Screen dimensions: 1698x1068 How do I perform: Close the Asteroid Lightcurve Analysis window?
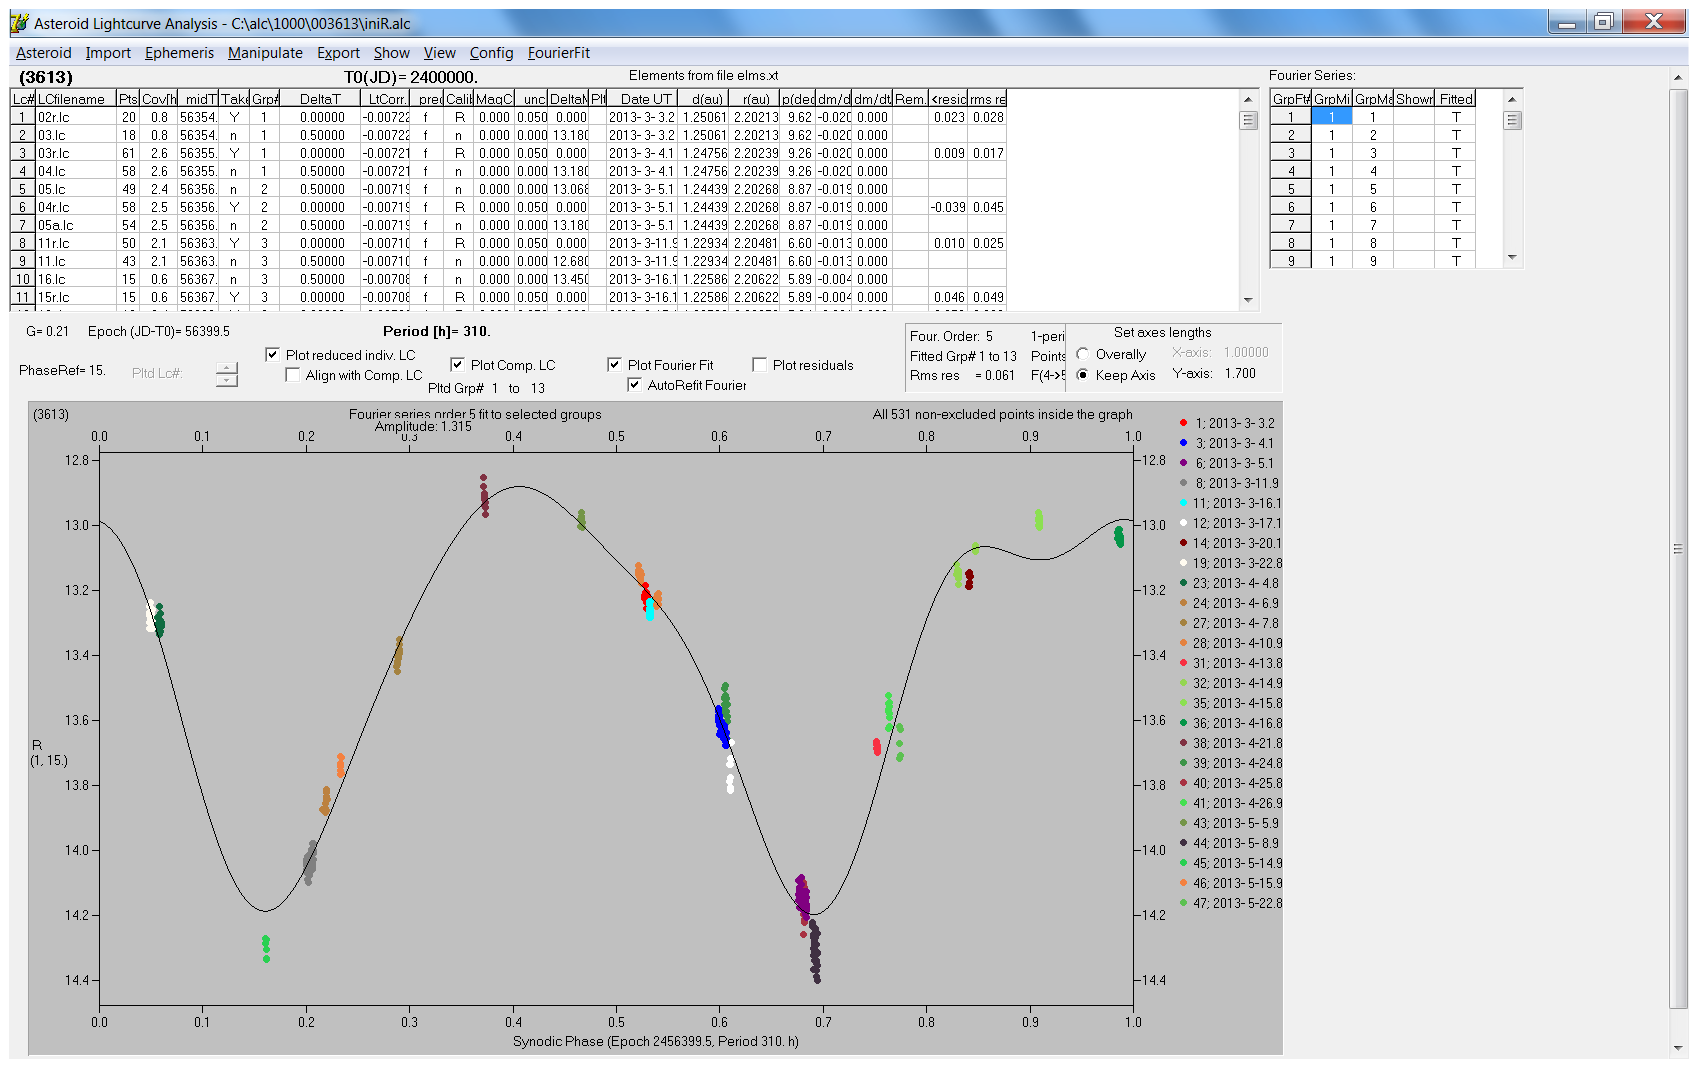pos(1653,21)
